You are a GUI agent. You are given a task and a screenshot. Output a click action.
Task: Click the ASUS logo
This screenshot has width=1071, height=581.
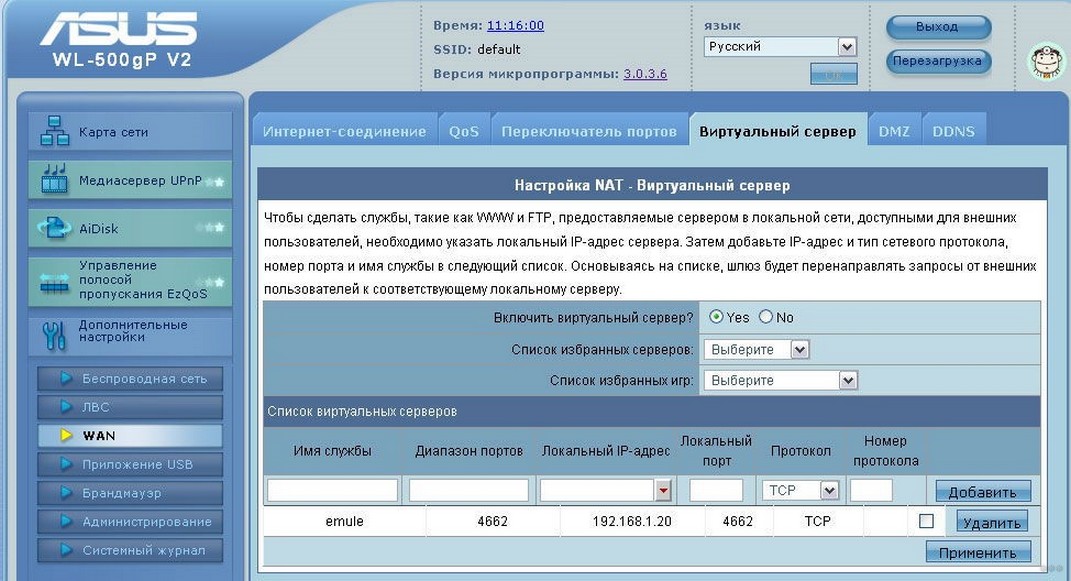point(118,29)
